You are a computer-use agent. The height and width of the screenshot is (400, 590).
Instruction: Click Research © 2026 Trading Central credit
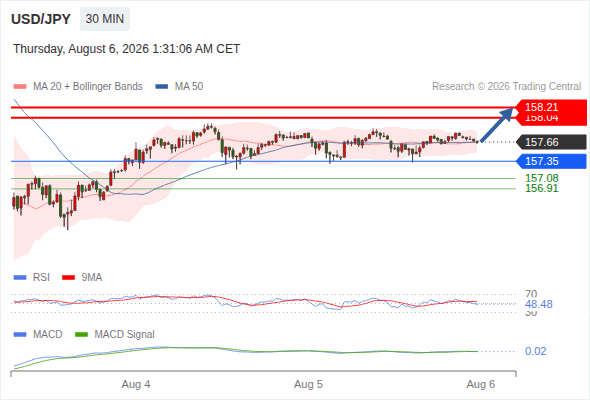click(506, 87)
